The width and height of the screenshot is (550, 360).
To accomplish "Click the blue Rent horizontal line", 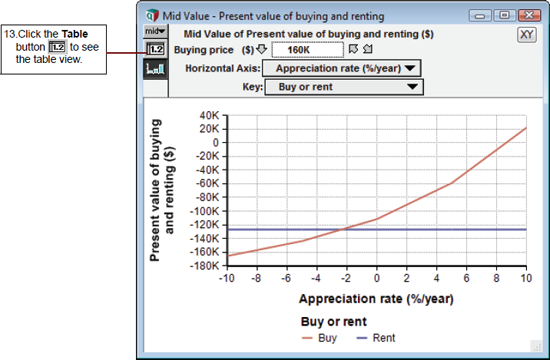I will (x=377, y=229).
